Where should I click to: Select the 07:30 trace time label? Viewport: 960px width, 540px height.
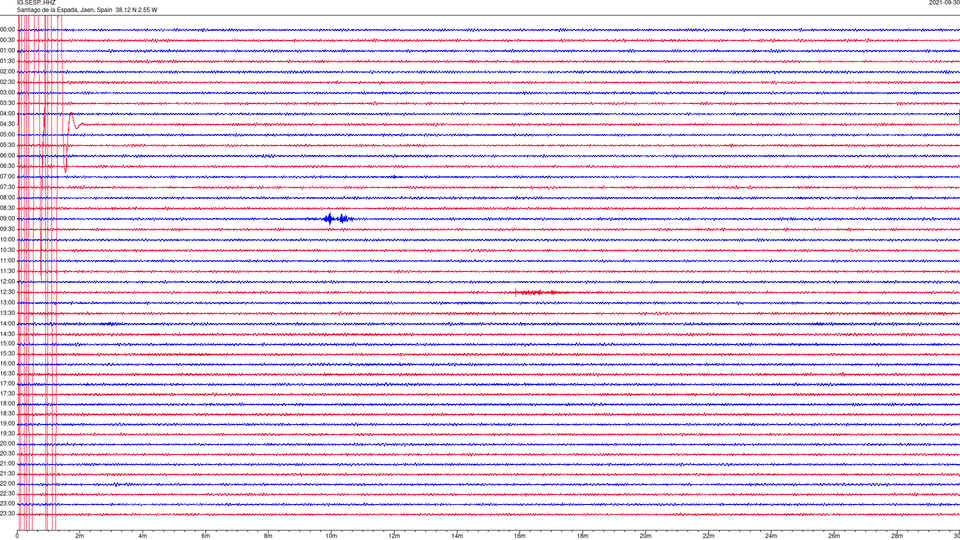[7, 187]
